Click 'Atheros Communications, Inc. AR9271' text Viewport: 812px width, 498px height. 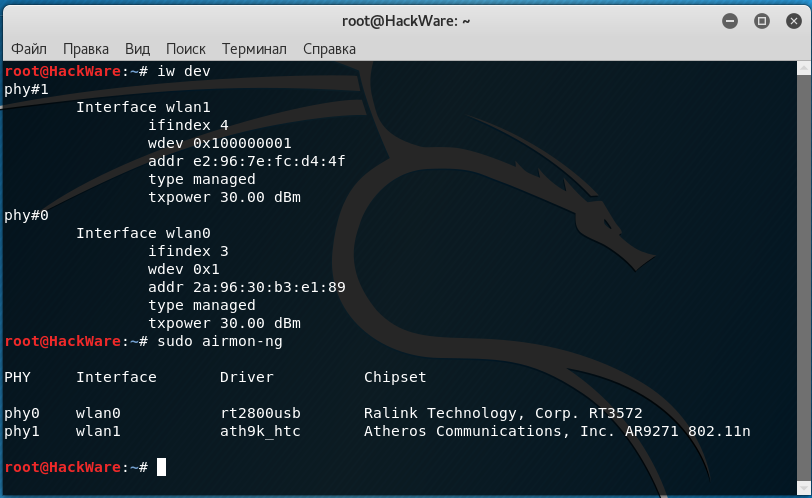(x=521, y=431)
